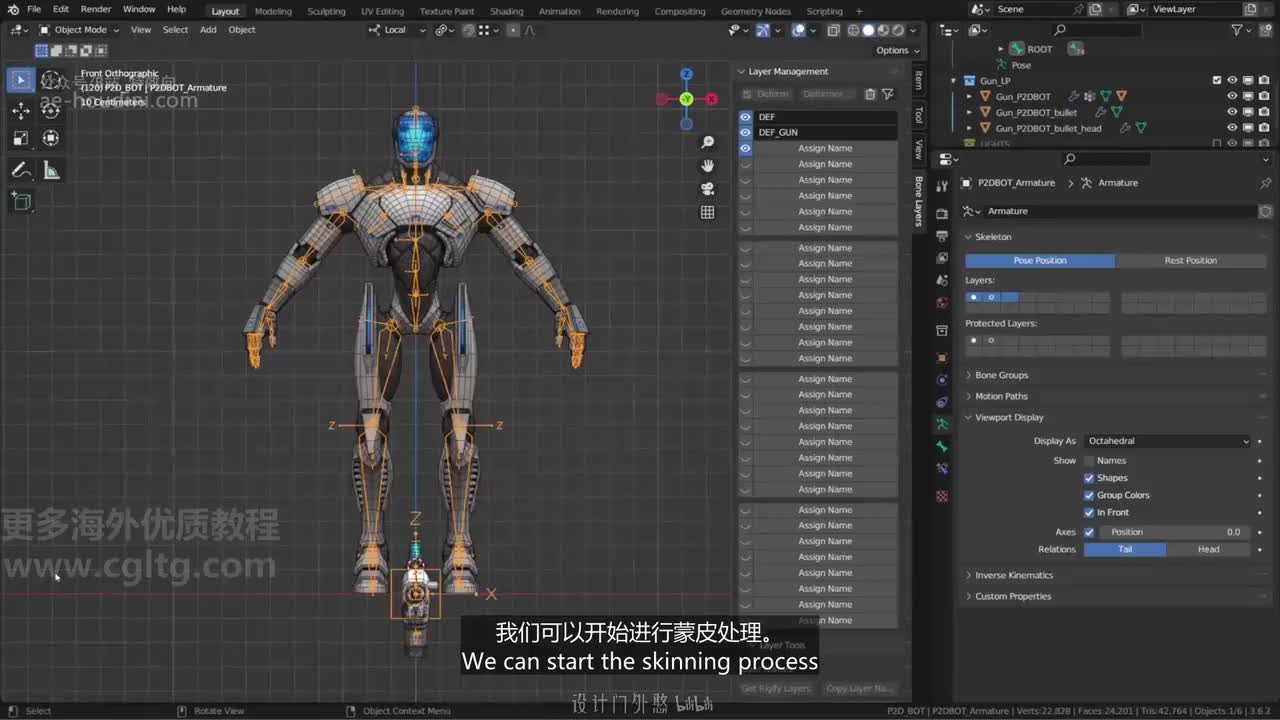This screenshot has width=1280, height=720.
Task: Enable the Names checkbox
Action: (x=1089, y=461)
